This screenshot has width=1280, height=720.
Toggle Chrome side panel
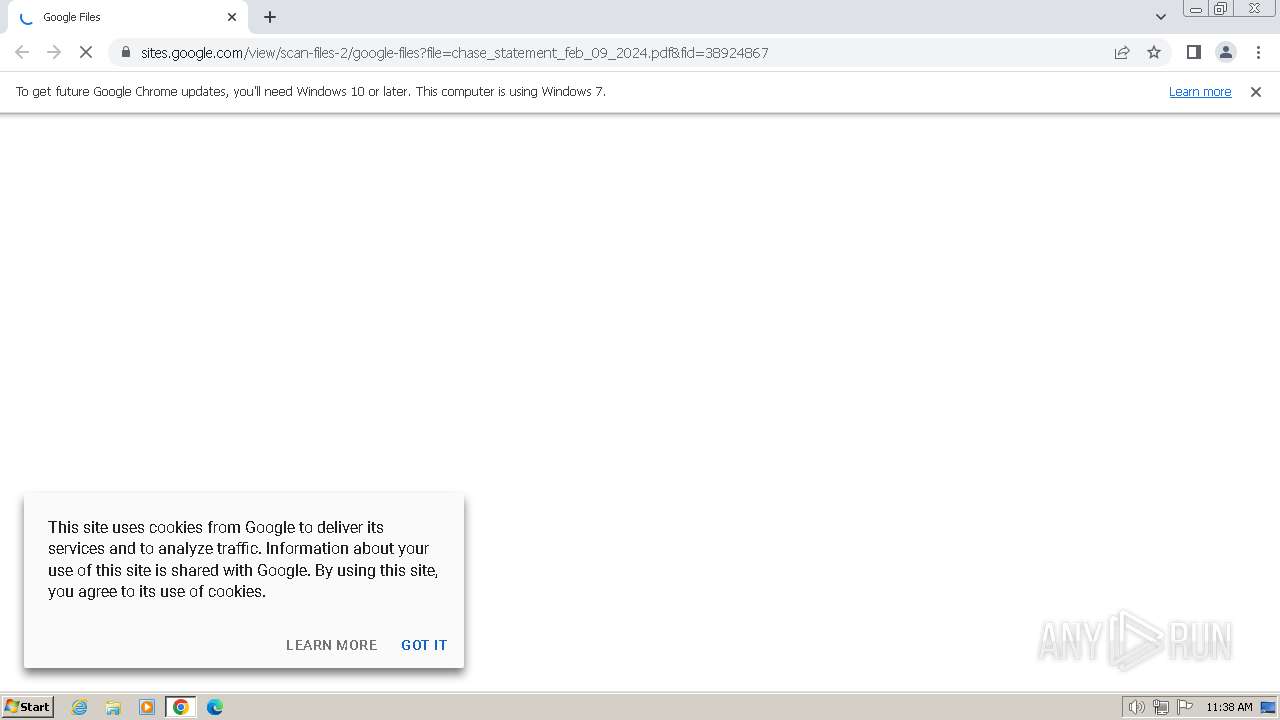click(1193, 52)
